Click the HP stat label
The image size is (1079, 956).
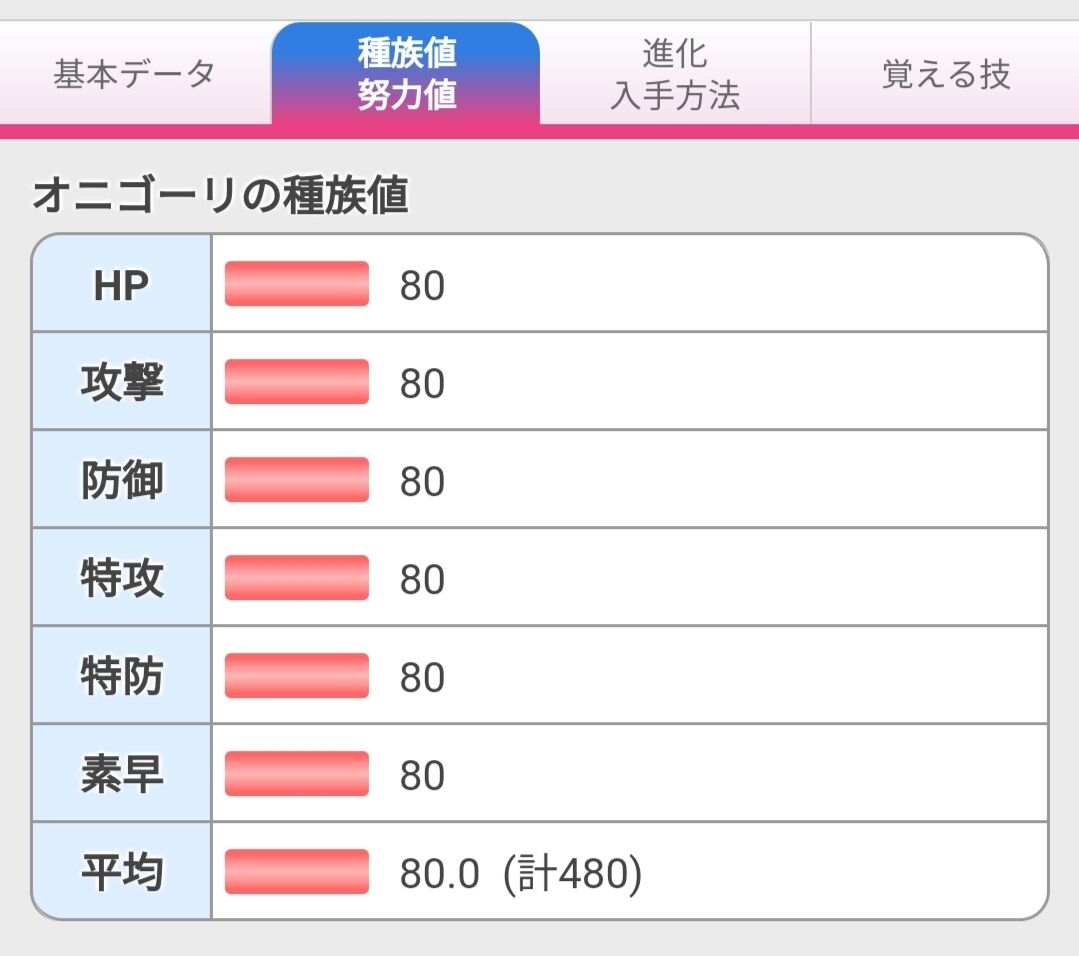122,284
